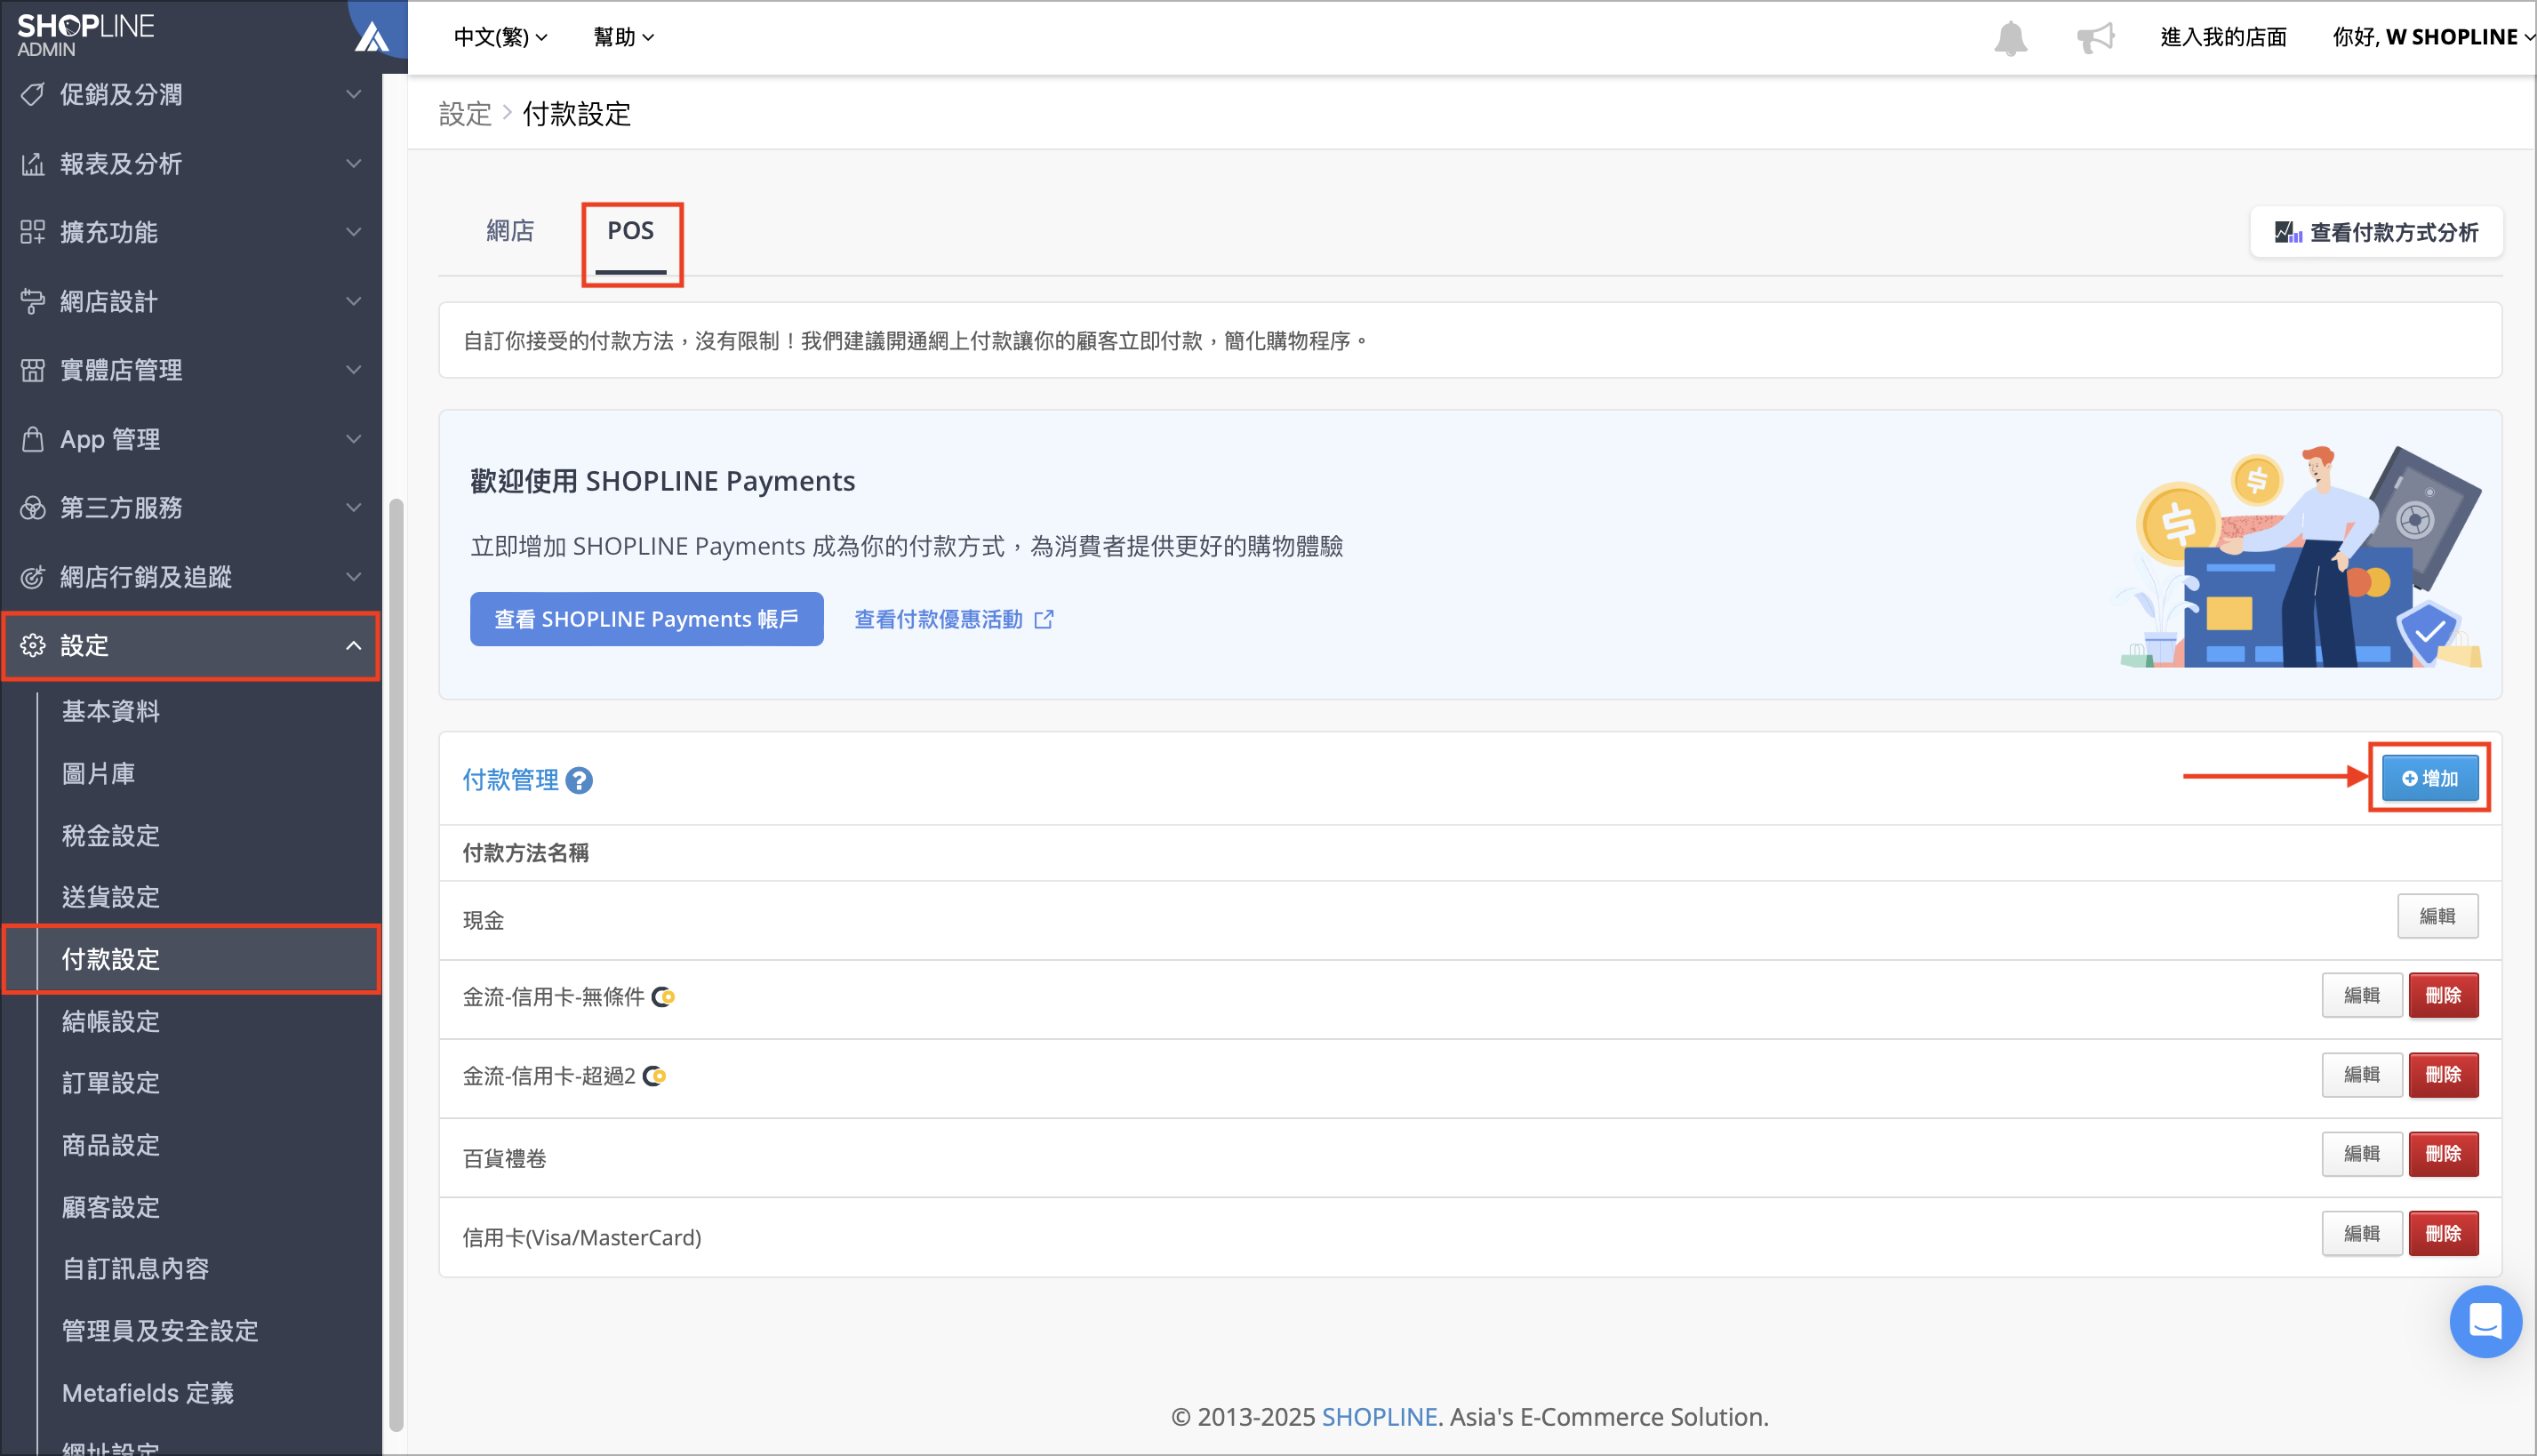
Task: Expand the 報表及分析 menu chevron
Action: click(353, 163)
